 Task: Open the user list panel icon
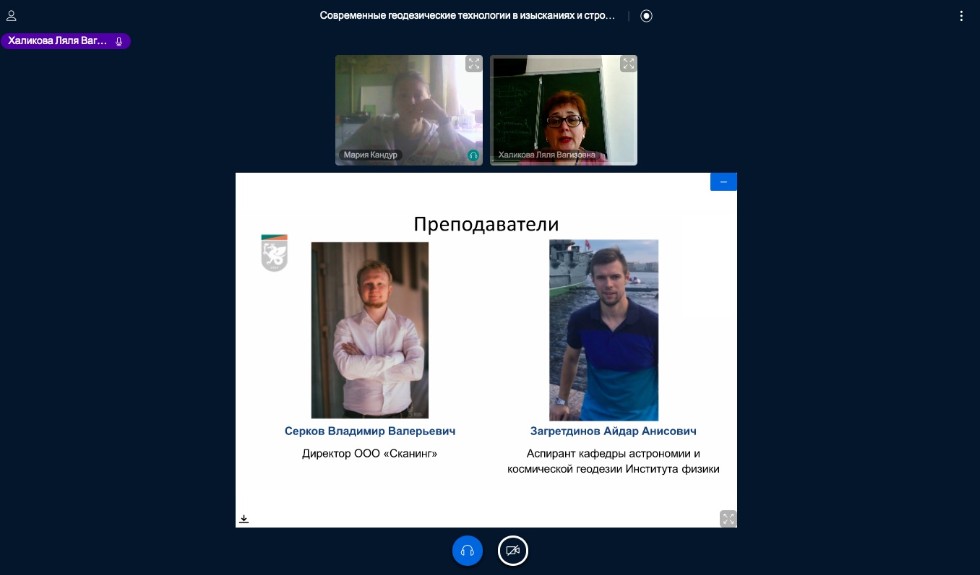11,16
